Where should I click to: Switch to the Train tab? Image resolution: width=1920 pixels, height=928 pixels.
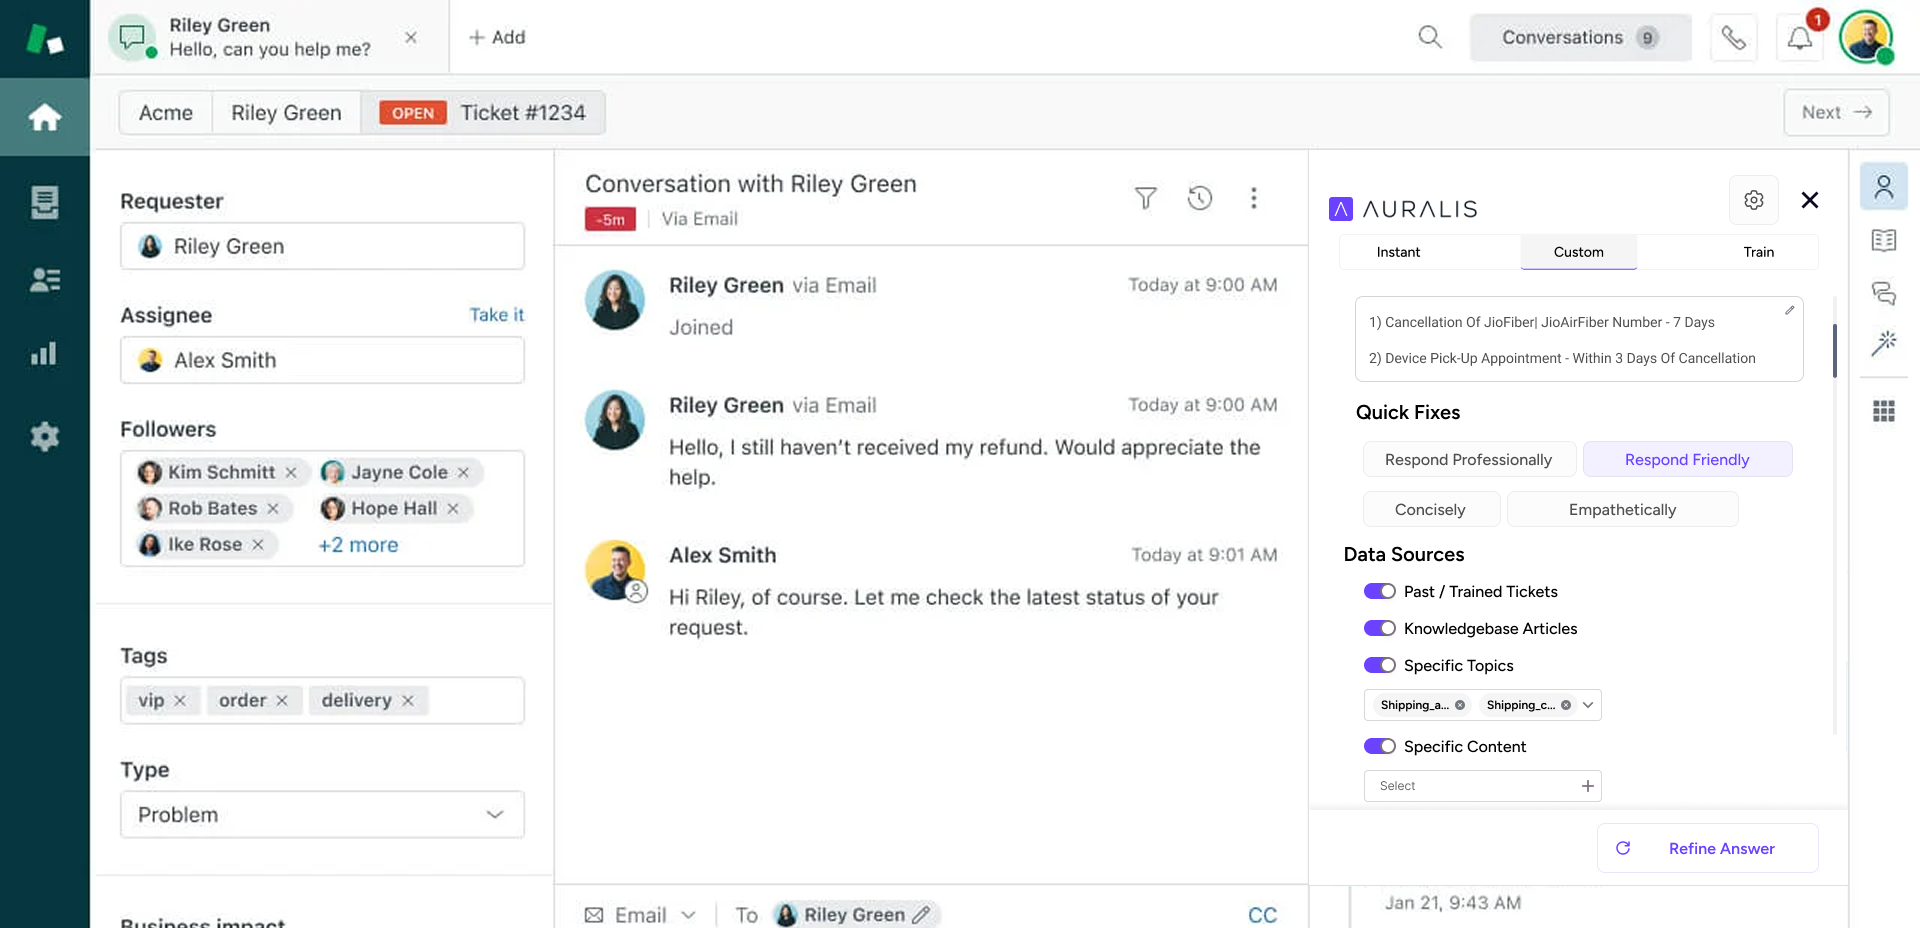[1758, 252]
